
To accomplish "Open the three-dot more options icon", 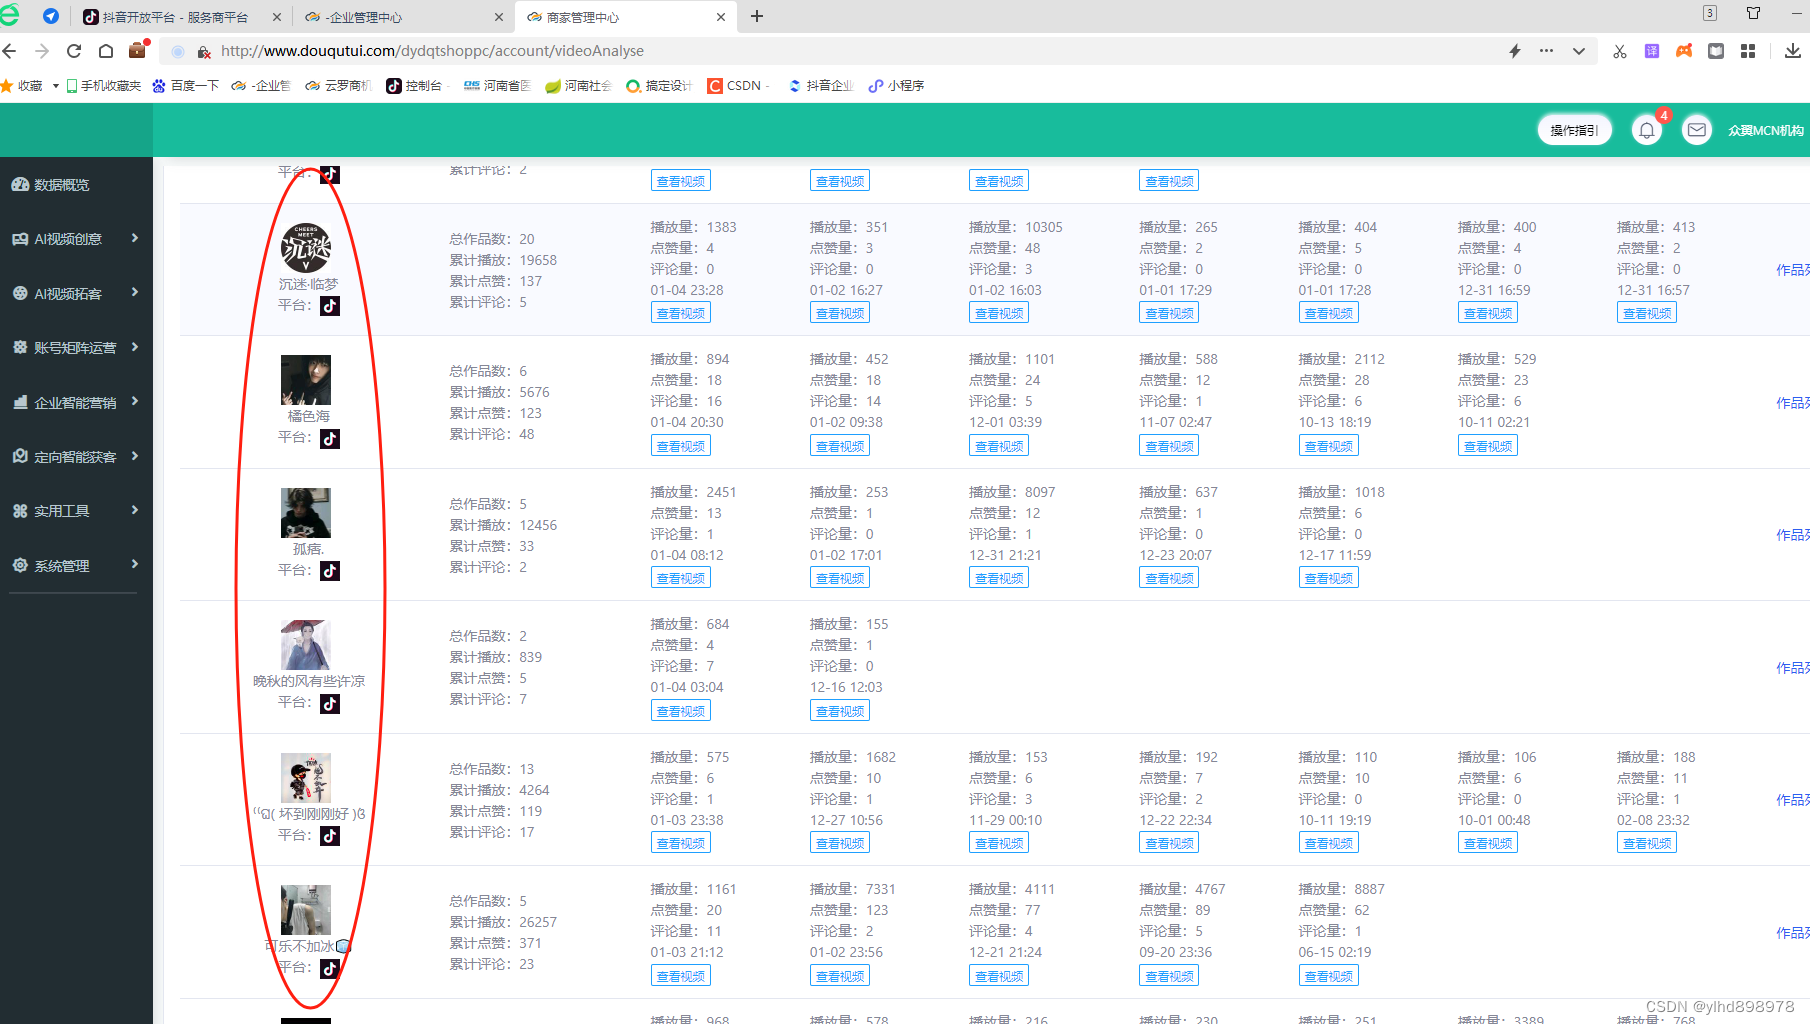I will coord(1546,51).
